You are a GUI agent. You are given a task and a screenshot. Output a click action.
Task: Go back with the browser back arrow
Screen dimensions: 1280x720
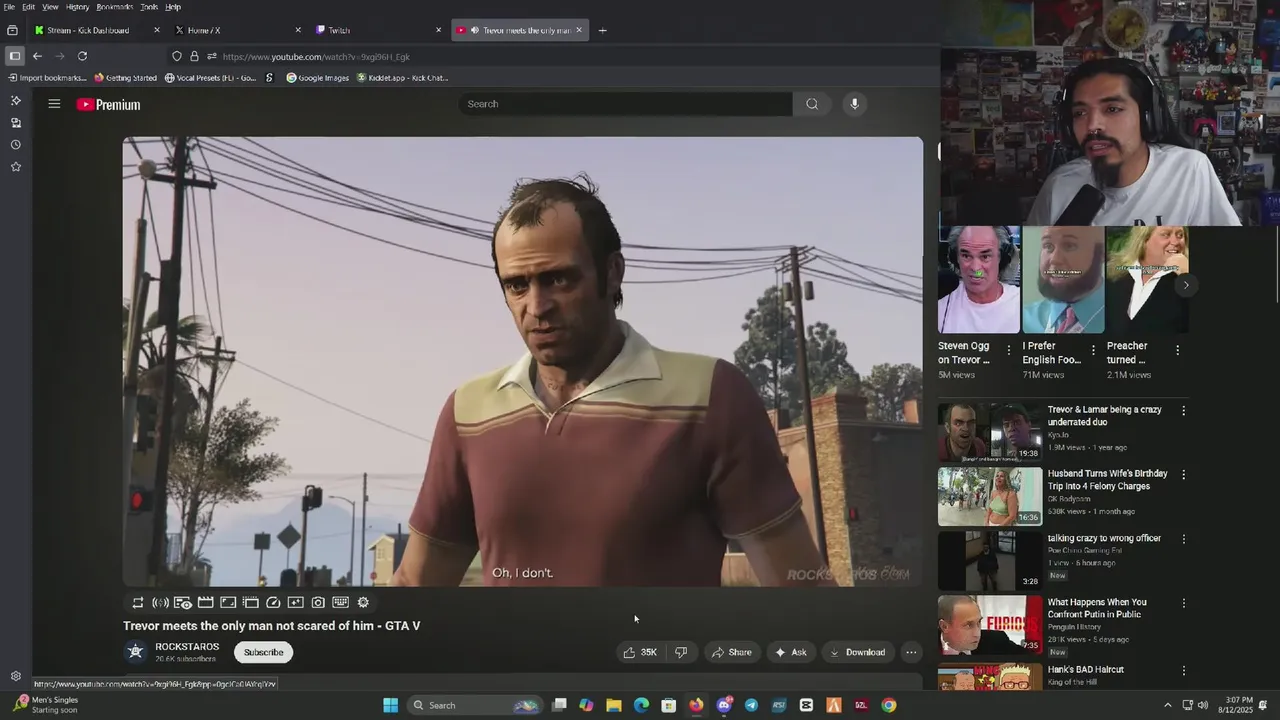(37, 56)
